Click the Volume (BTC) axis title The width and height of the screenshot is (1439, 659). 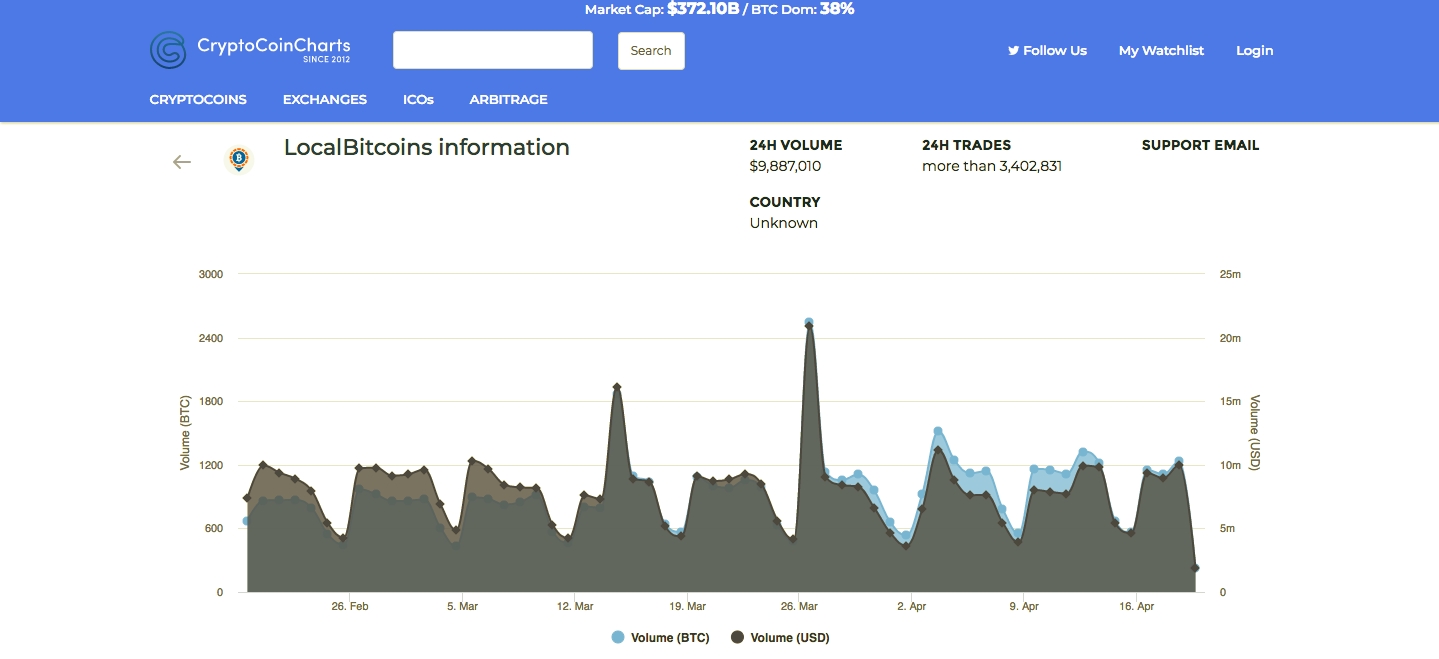(185, 433)
